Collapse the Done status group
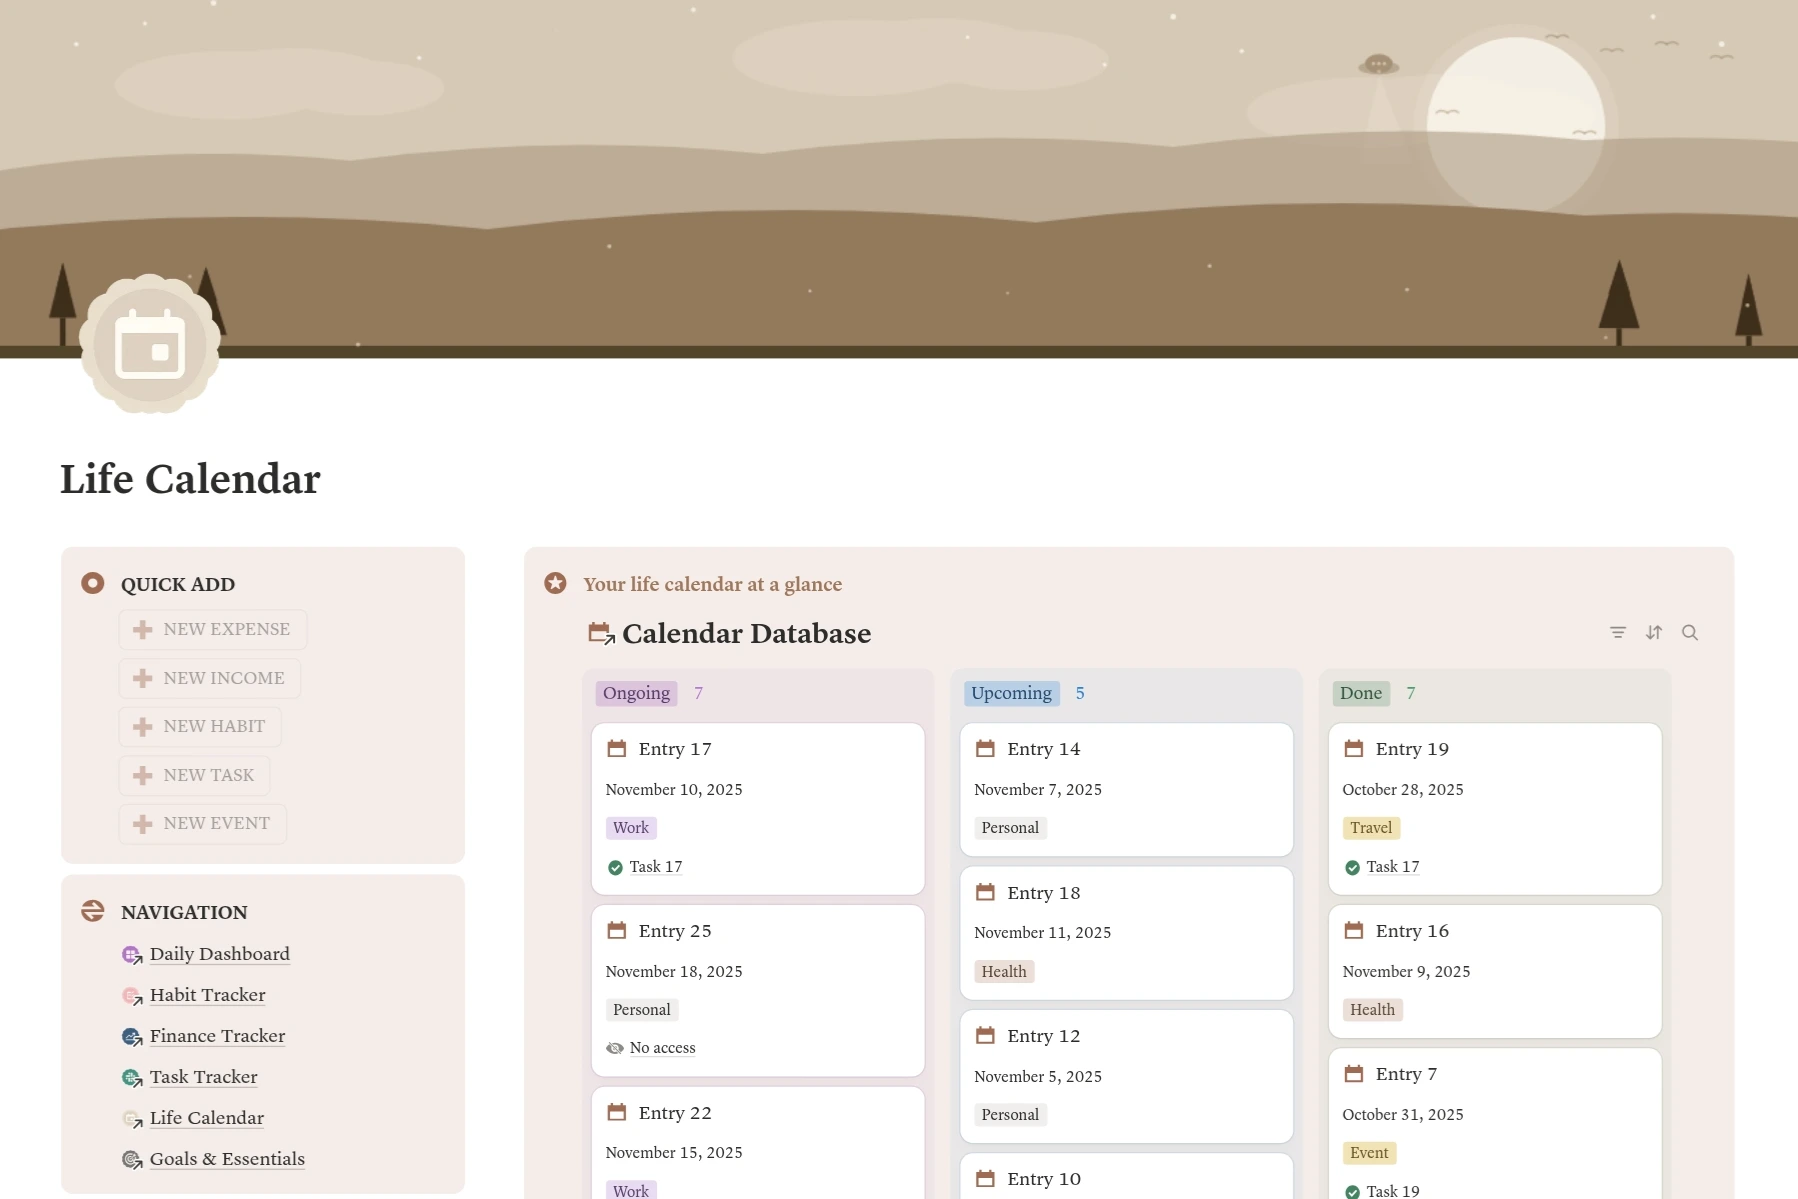Viewport: 1798px width, 1199px height. (x=1360, y=693)
